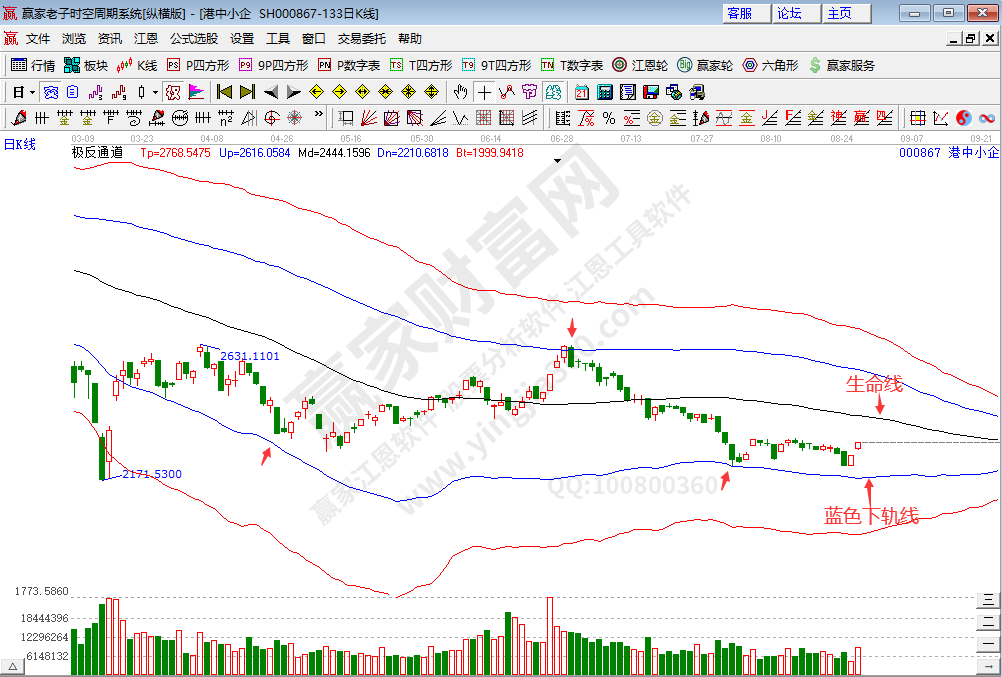Viewport: 1002px width, 677px height.
Task: Click the calculator icon in toolbar
Action: point(605,92)
